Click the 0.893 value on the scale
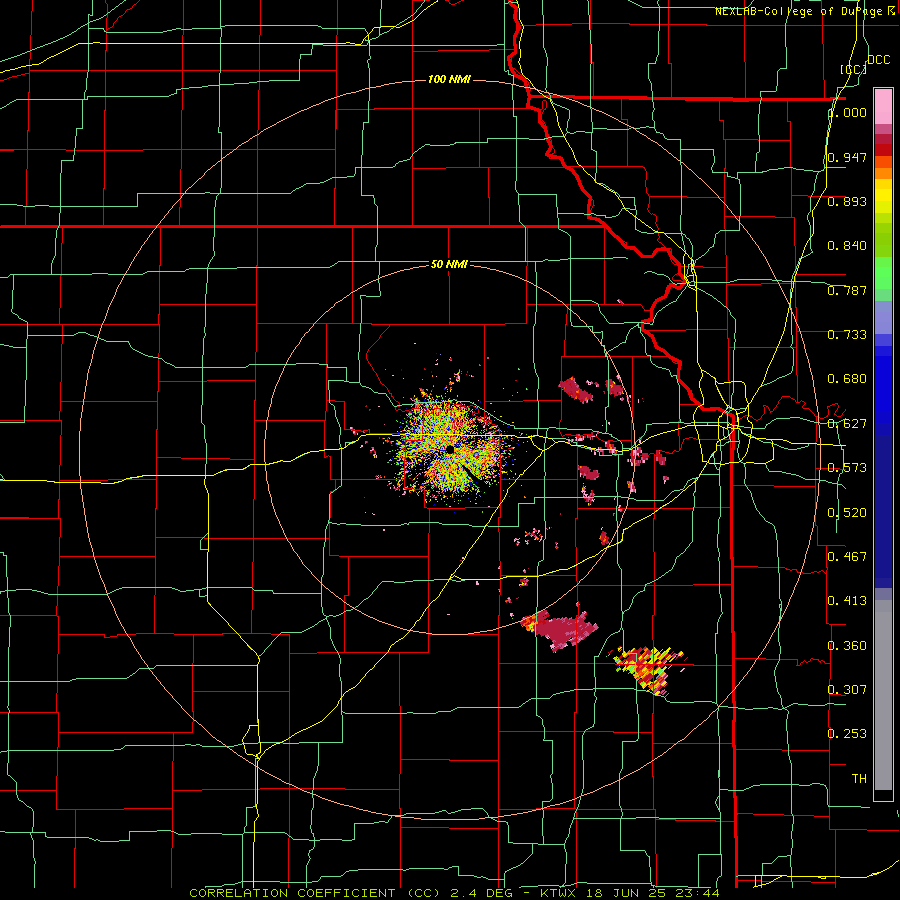Image resolution: width=900 pixels, height=900 pixels. 847,201
